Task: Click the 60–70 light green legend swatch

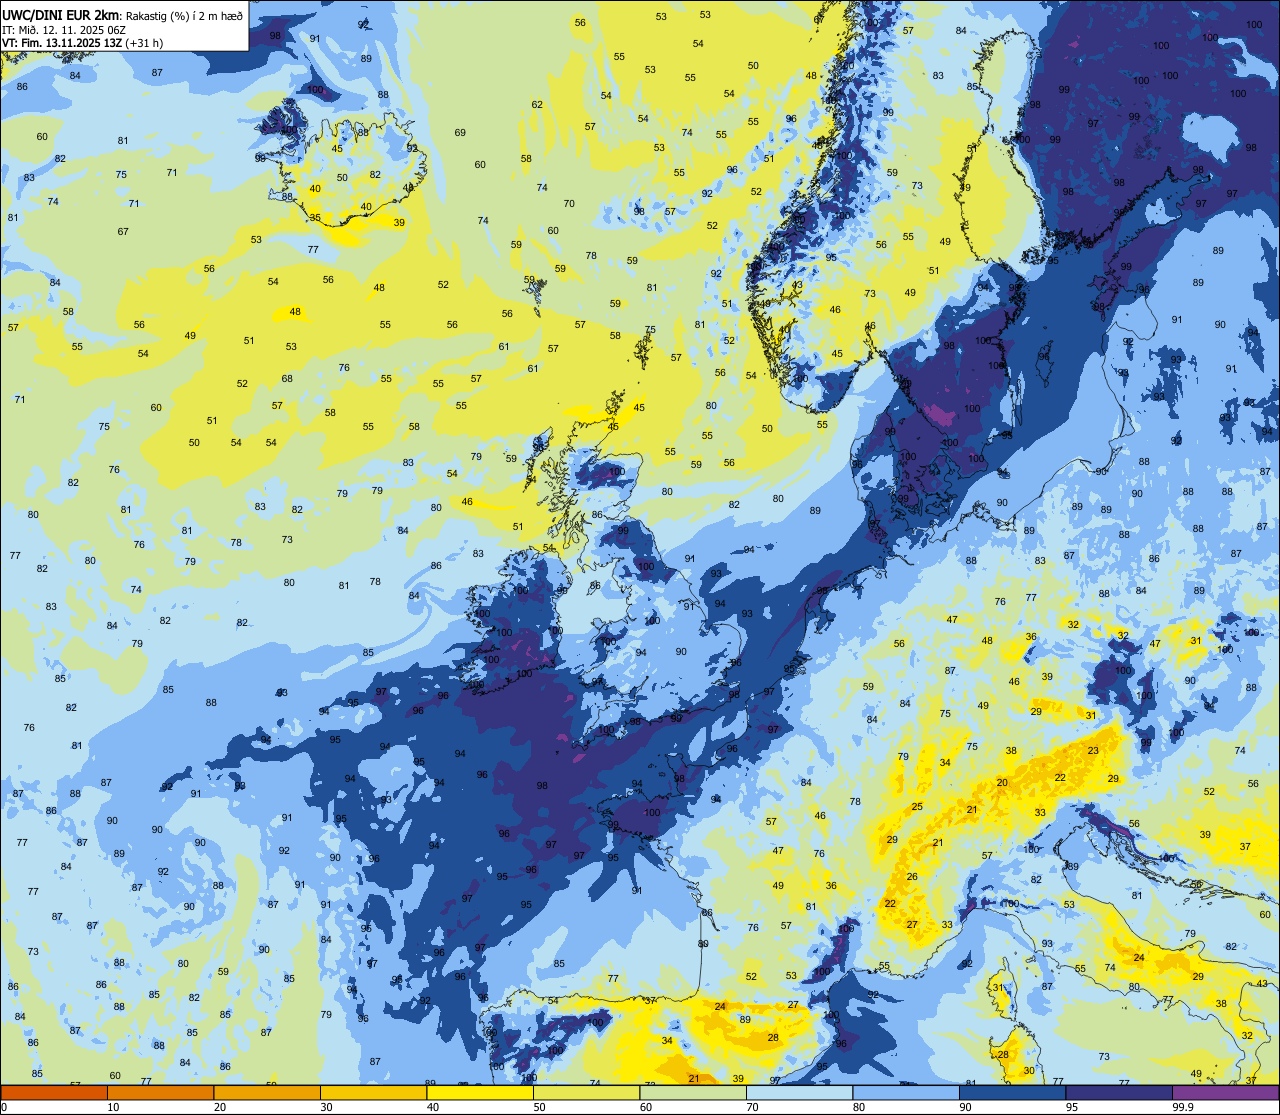Action: 693,1093
